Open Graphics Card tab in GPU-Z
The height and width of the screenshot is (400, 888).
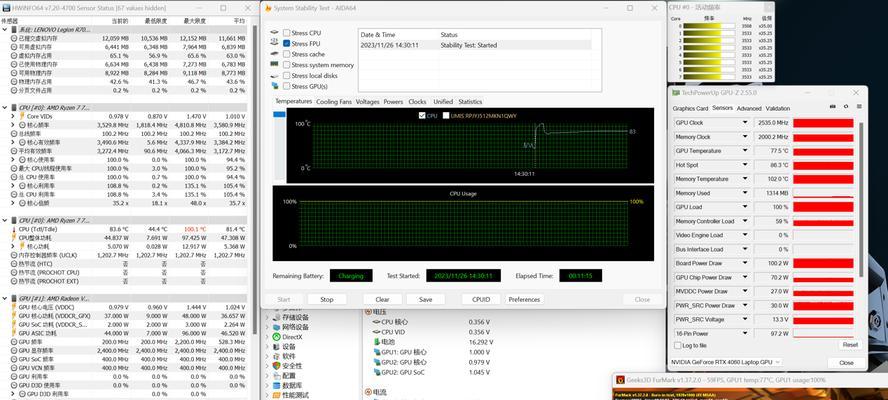point(690,108)
